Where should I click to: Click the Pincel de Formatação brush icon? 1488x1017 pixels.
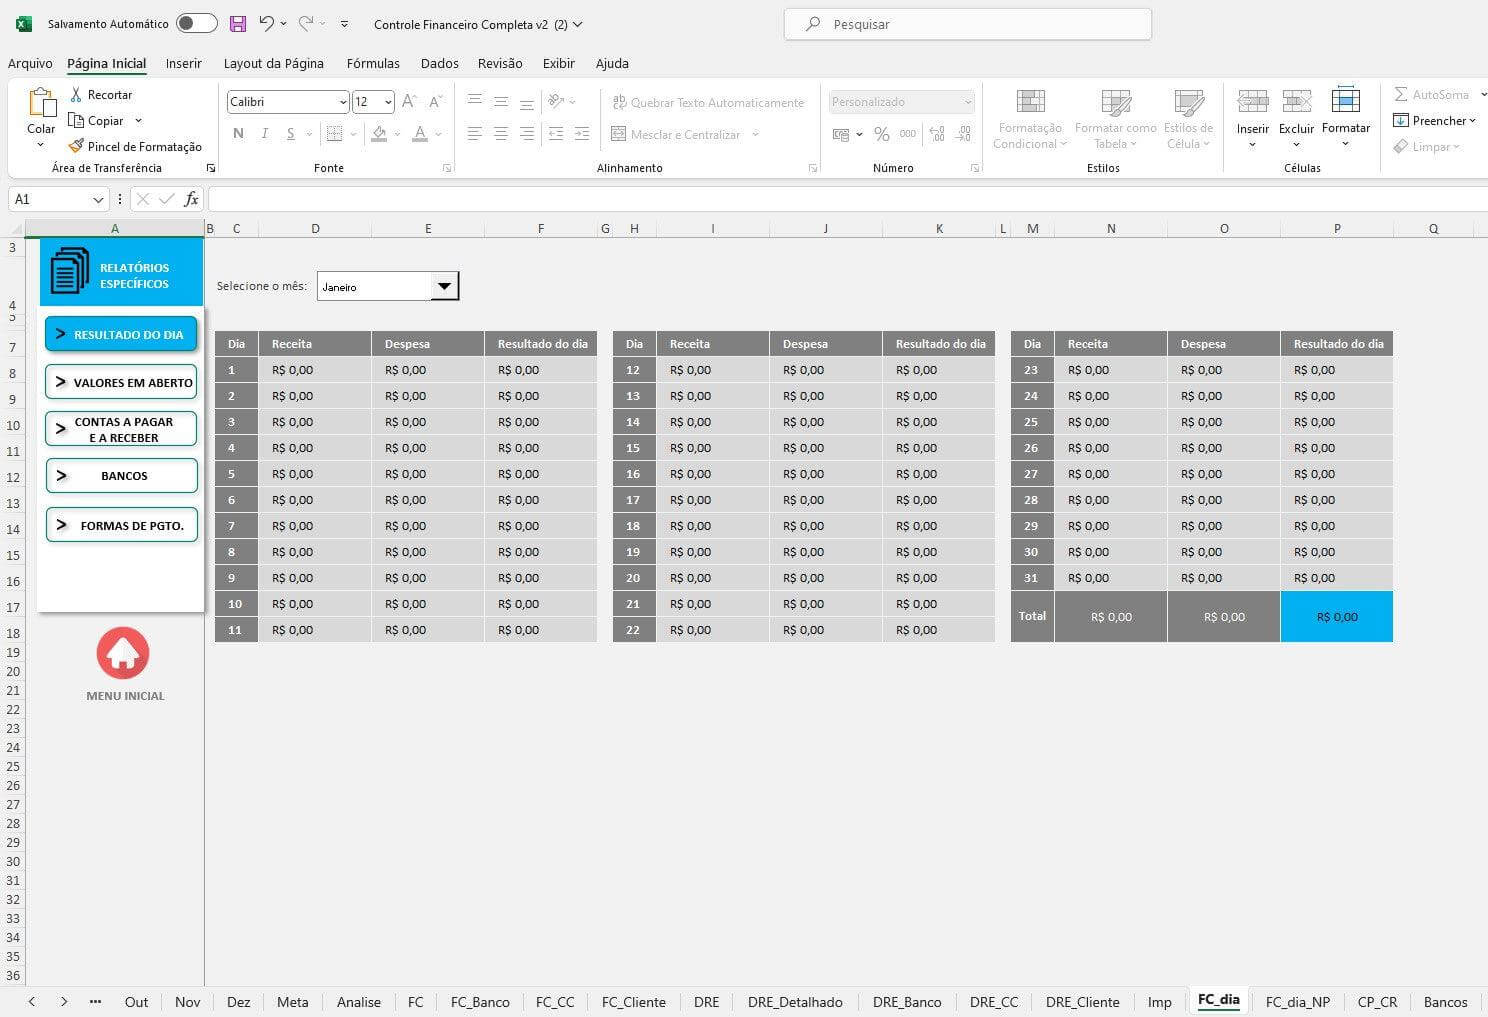76,146
